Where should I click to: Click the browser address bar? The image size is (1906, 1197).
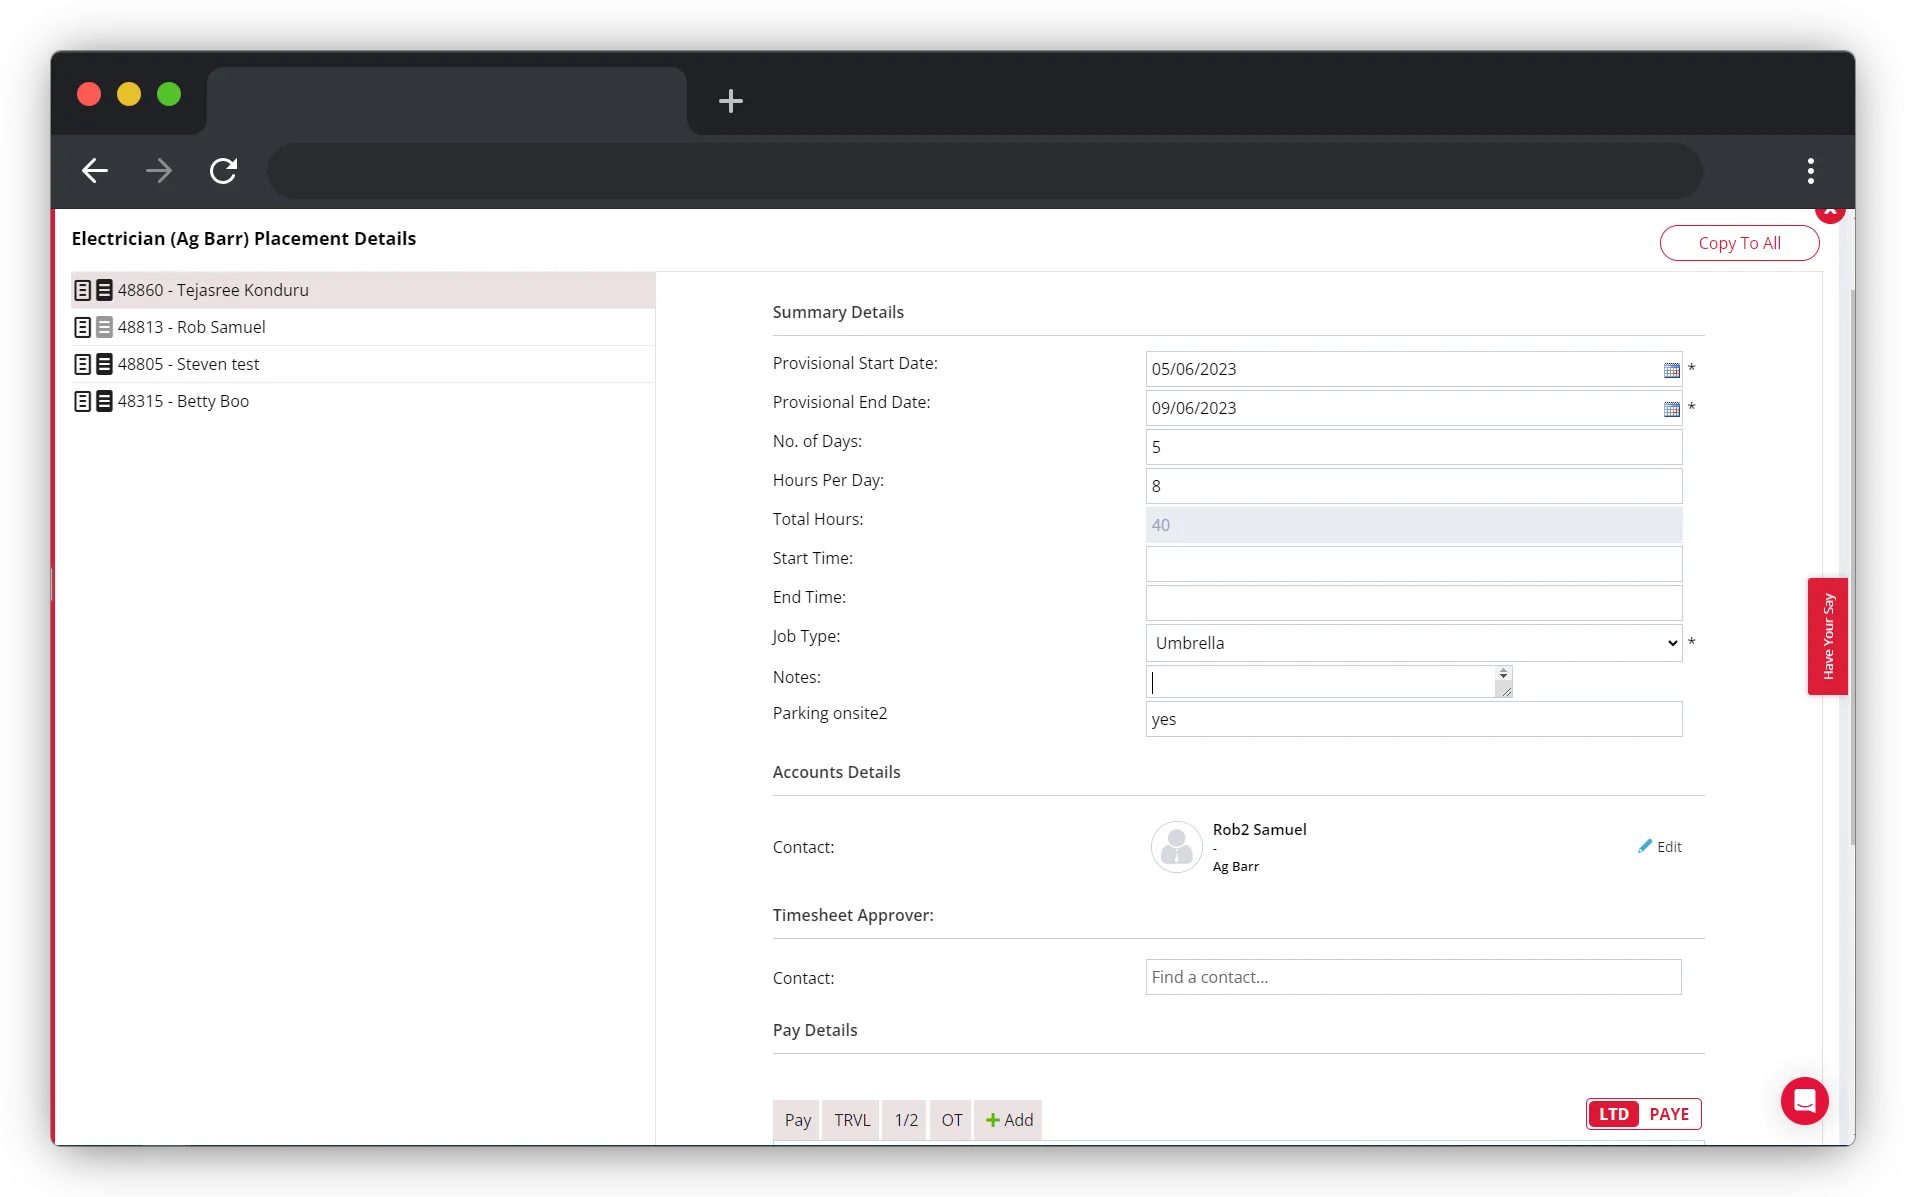click(x=985, y=171)
